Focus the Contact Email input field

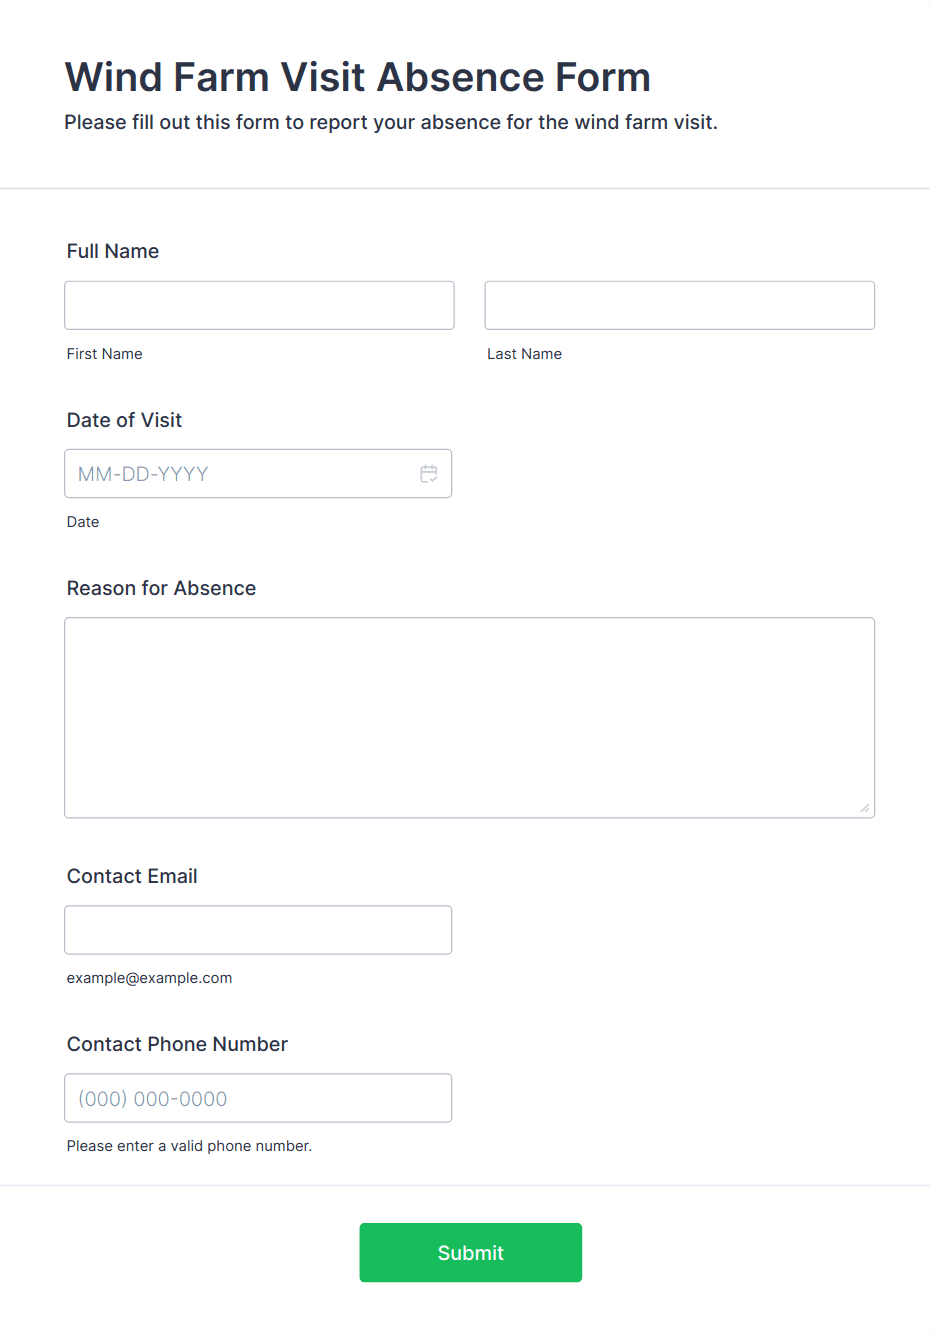coord(258,930)
